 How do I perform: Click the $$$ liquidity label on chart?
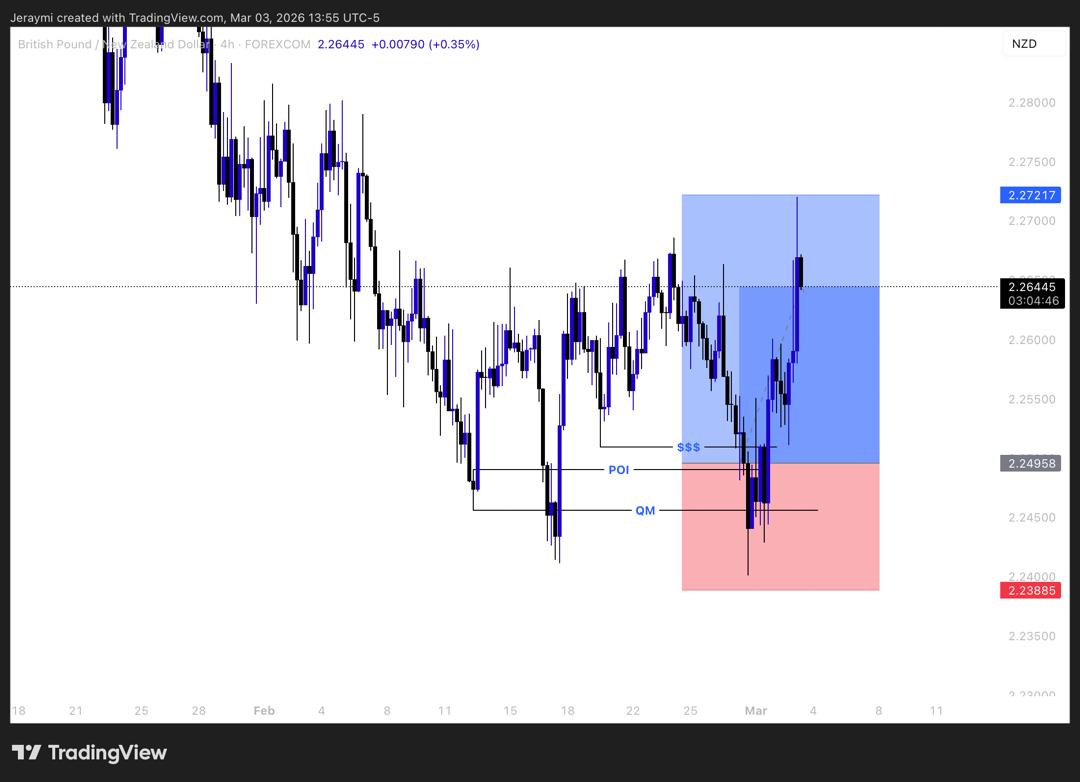pyautogui.click(x=688, y=447)
